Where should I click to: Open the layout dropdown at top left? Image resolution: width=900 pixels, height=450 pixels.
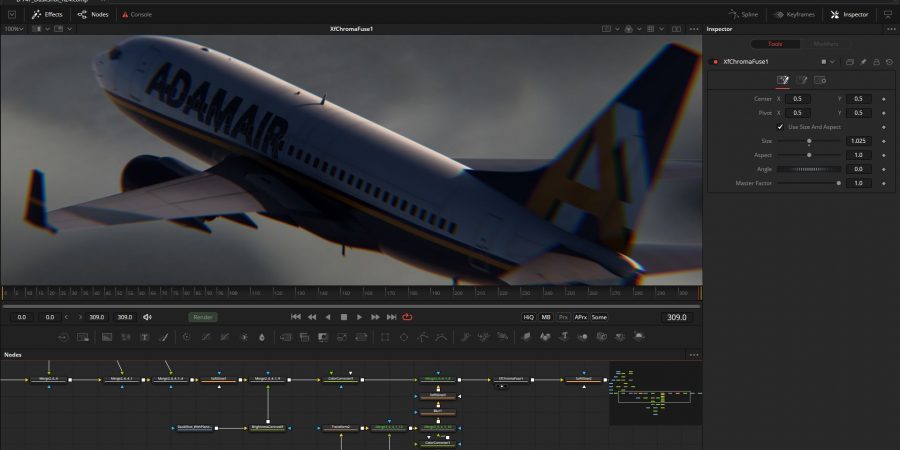12,14
